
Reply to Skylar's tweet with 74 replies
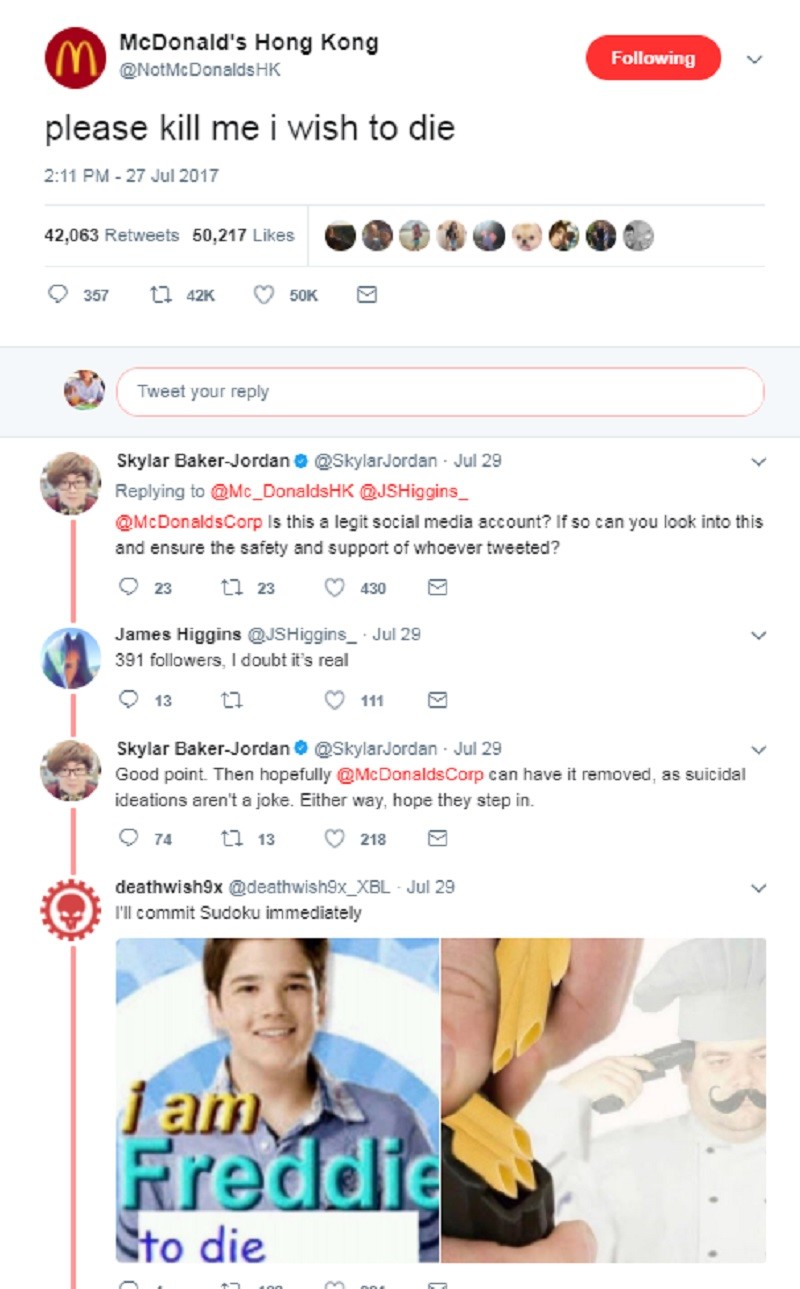coord(128,838)
